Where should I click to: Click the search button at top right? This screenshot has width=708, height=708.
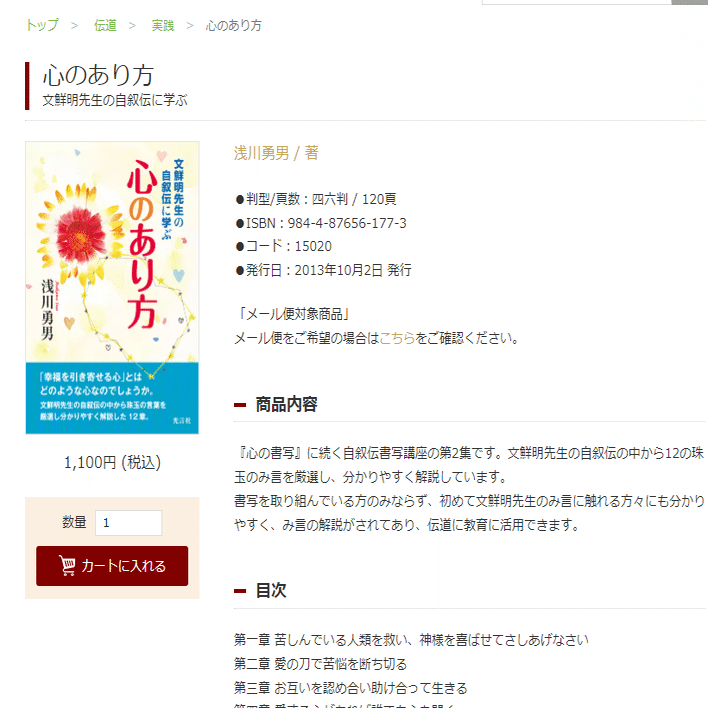click(689, 2)
